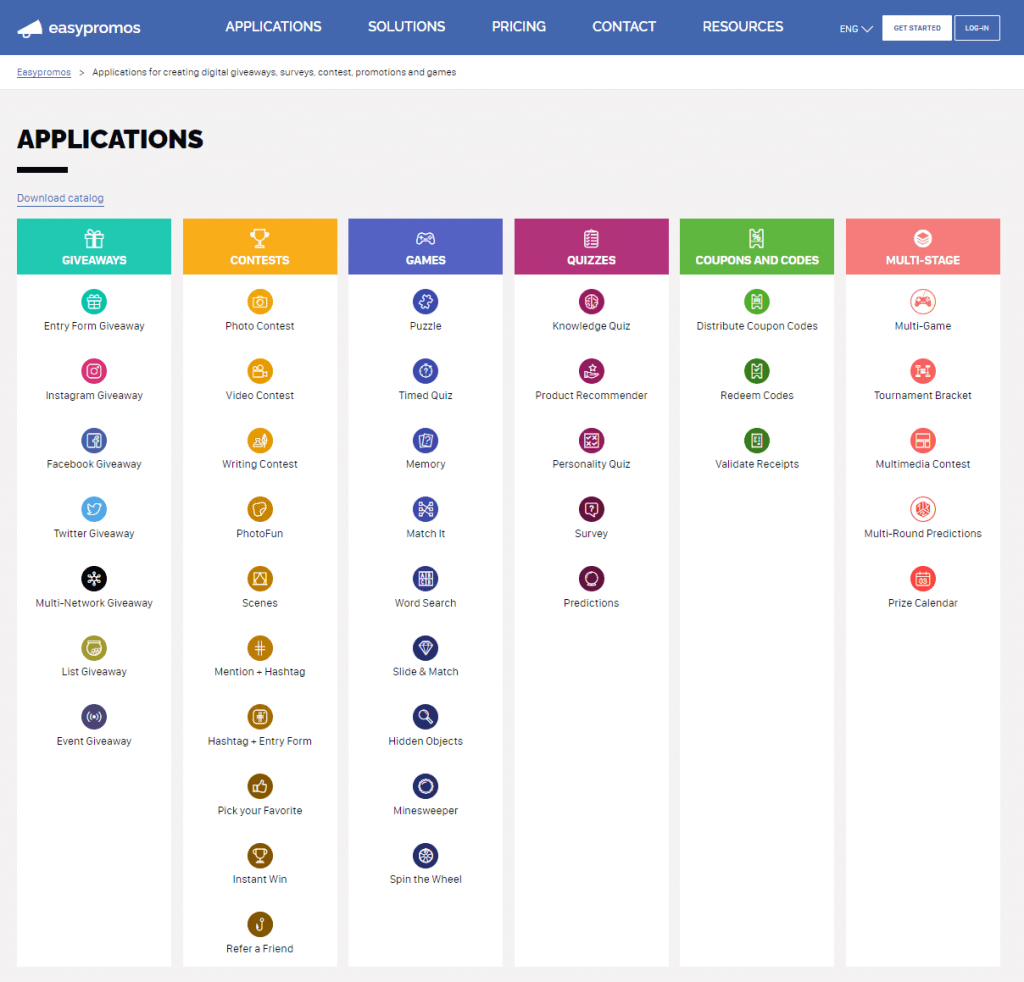Open the Contact menu item
1024x982 pixels.
coord(624,27)
